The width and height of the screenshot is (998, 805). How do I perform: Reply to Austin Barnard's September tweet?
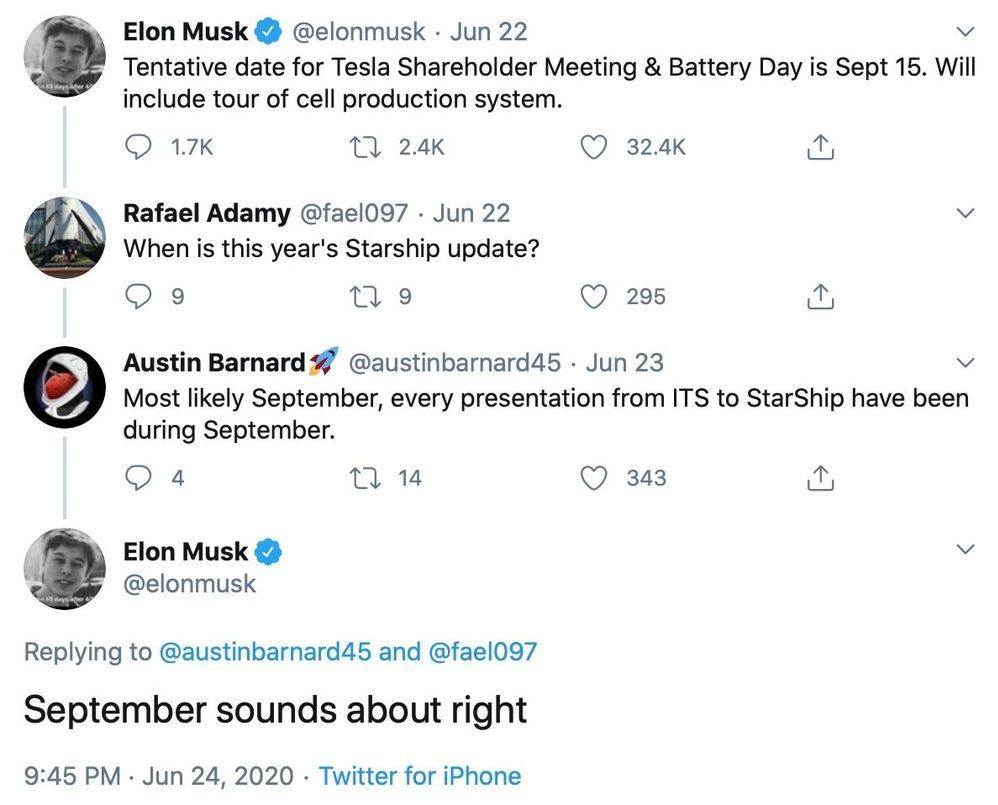137,478
